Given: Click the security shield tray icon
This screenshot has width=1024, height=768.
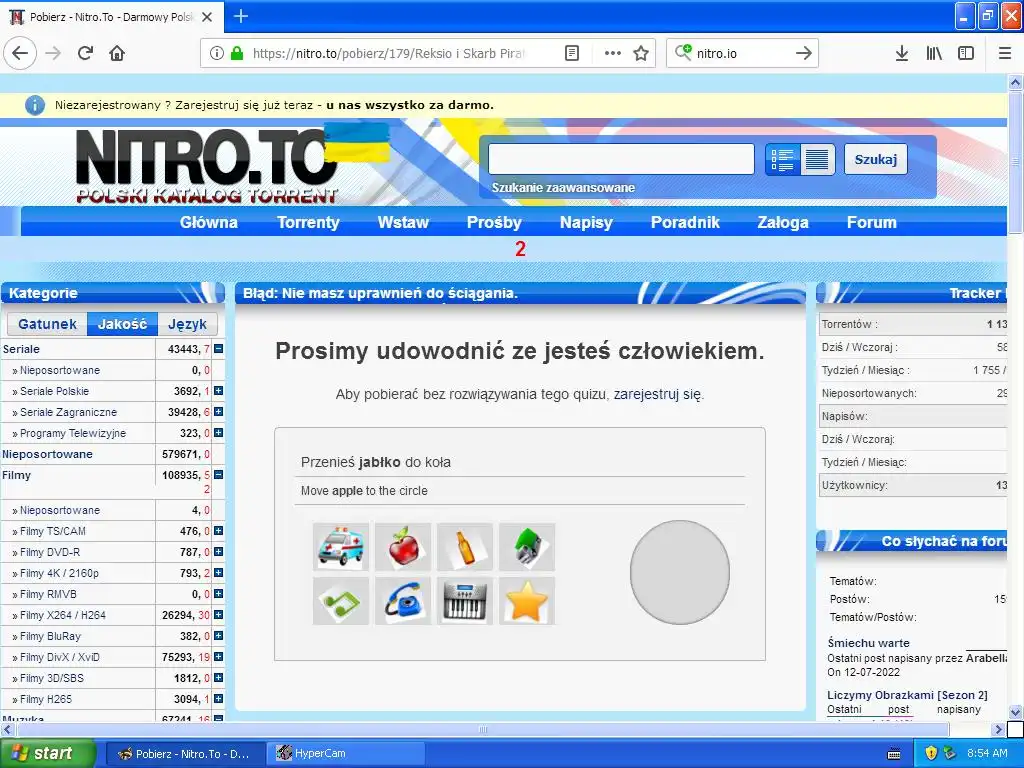Looking at the screenshot, I should (931, 753).
